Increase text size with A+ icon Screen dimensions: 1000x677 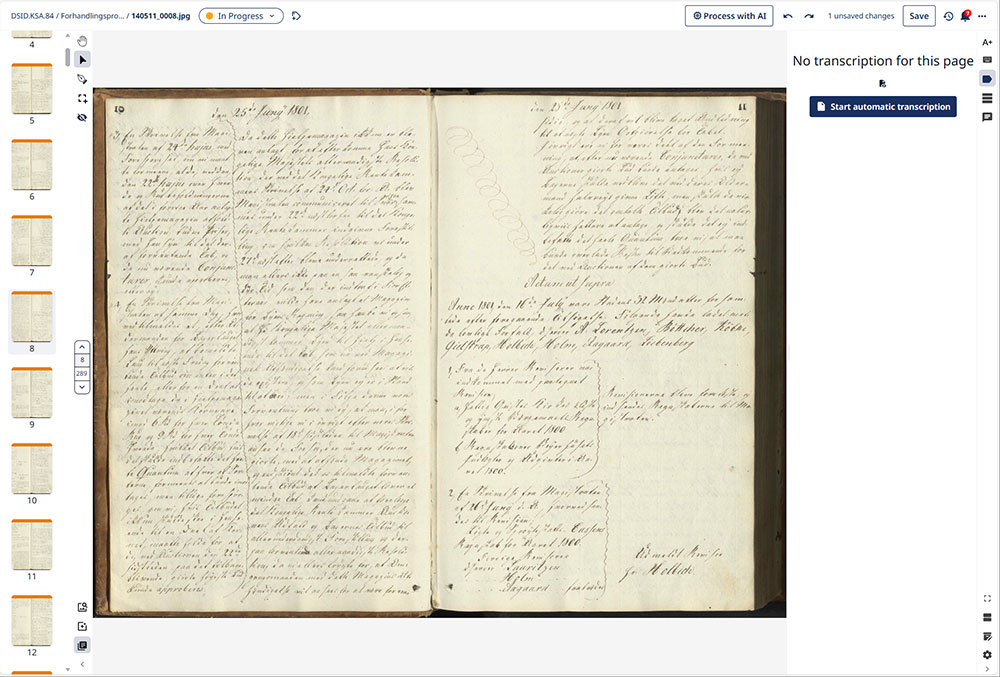(x=987, y=42)
